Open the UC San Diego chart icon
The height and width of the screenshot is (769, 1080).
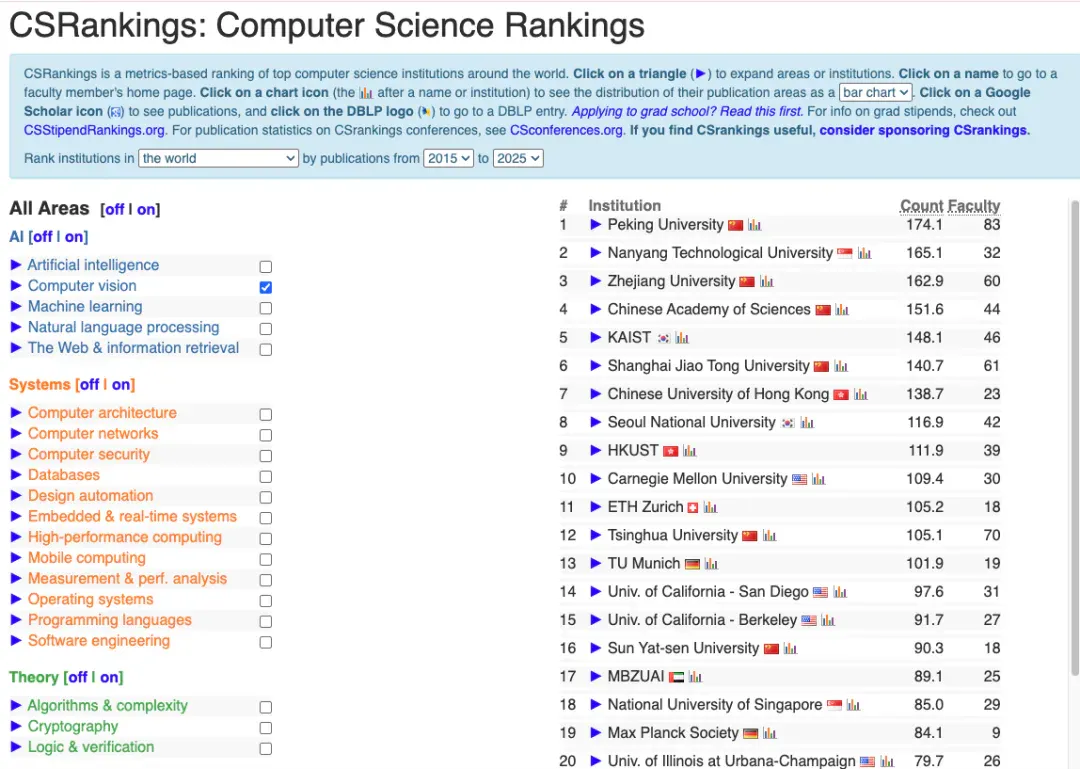click(x=840, y=593)
